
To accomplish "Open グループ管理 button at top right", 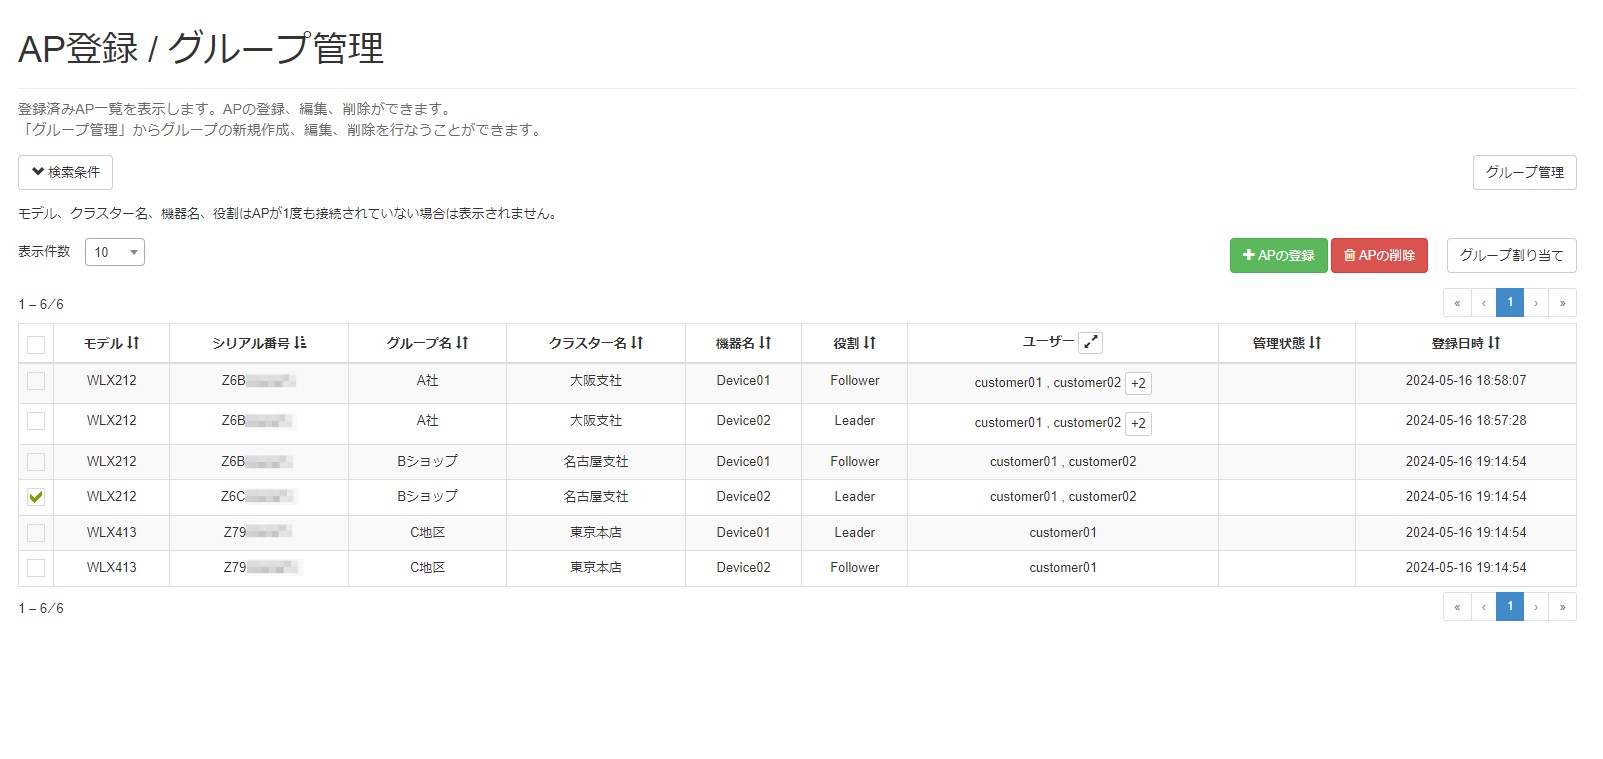I will coord(1524,172).
